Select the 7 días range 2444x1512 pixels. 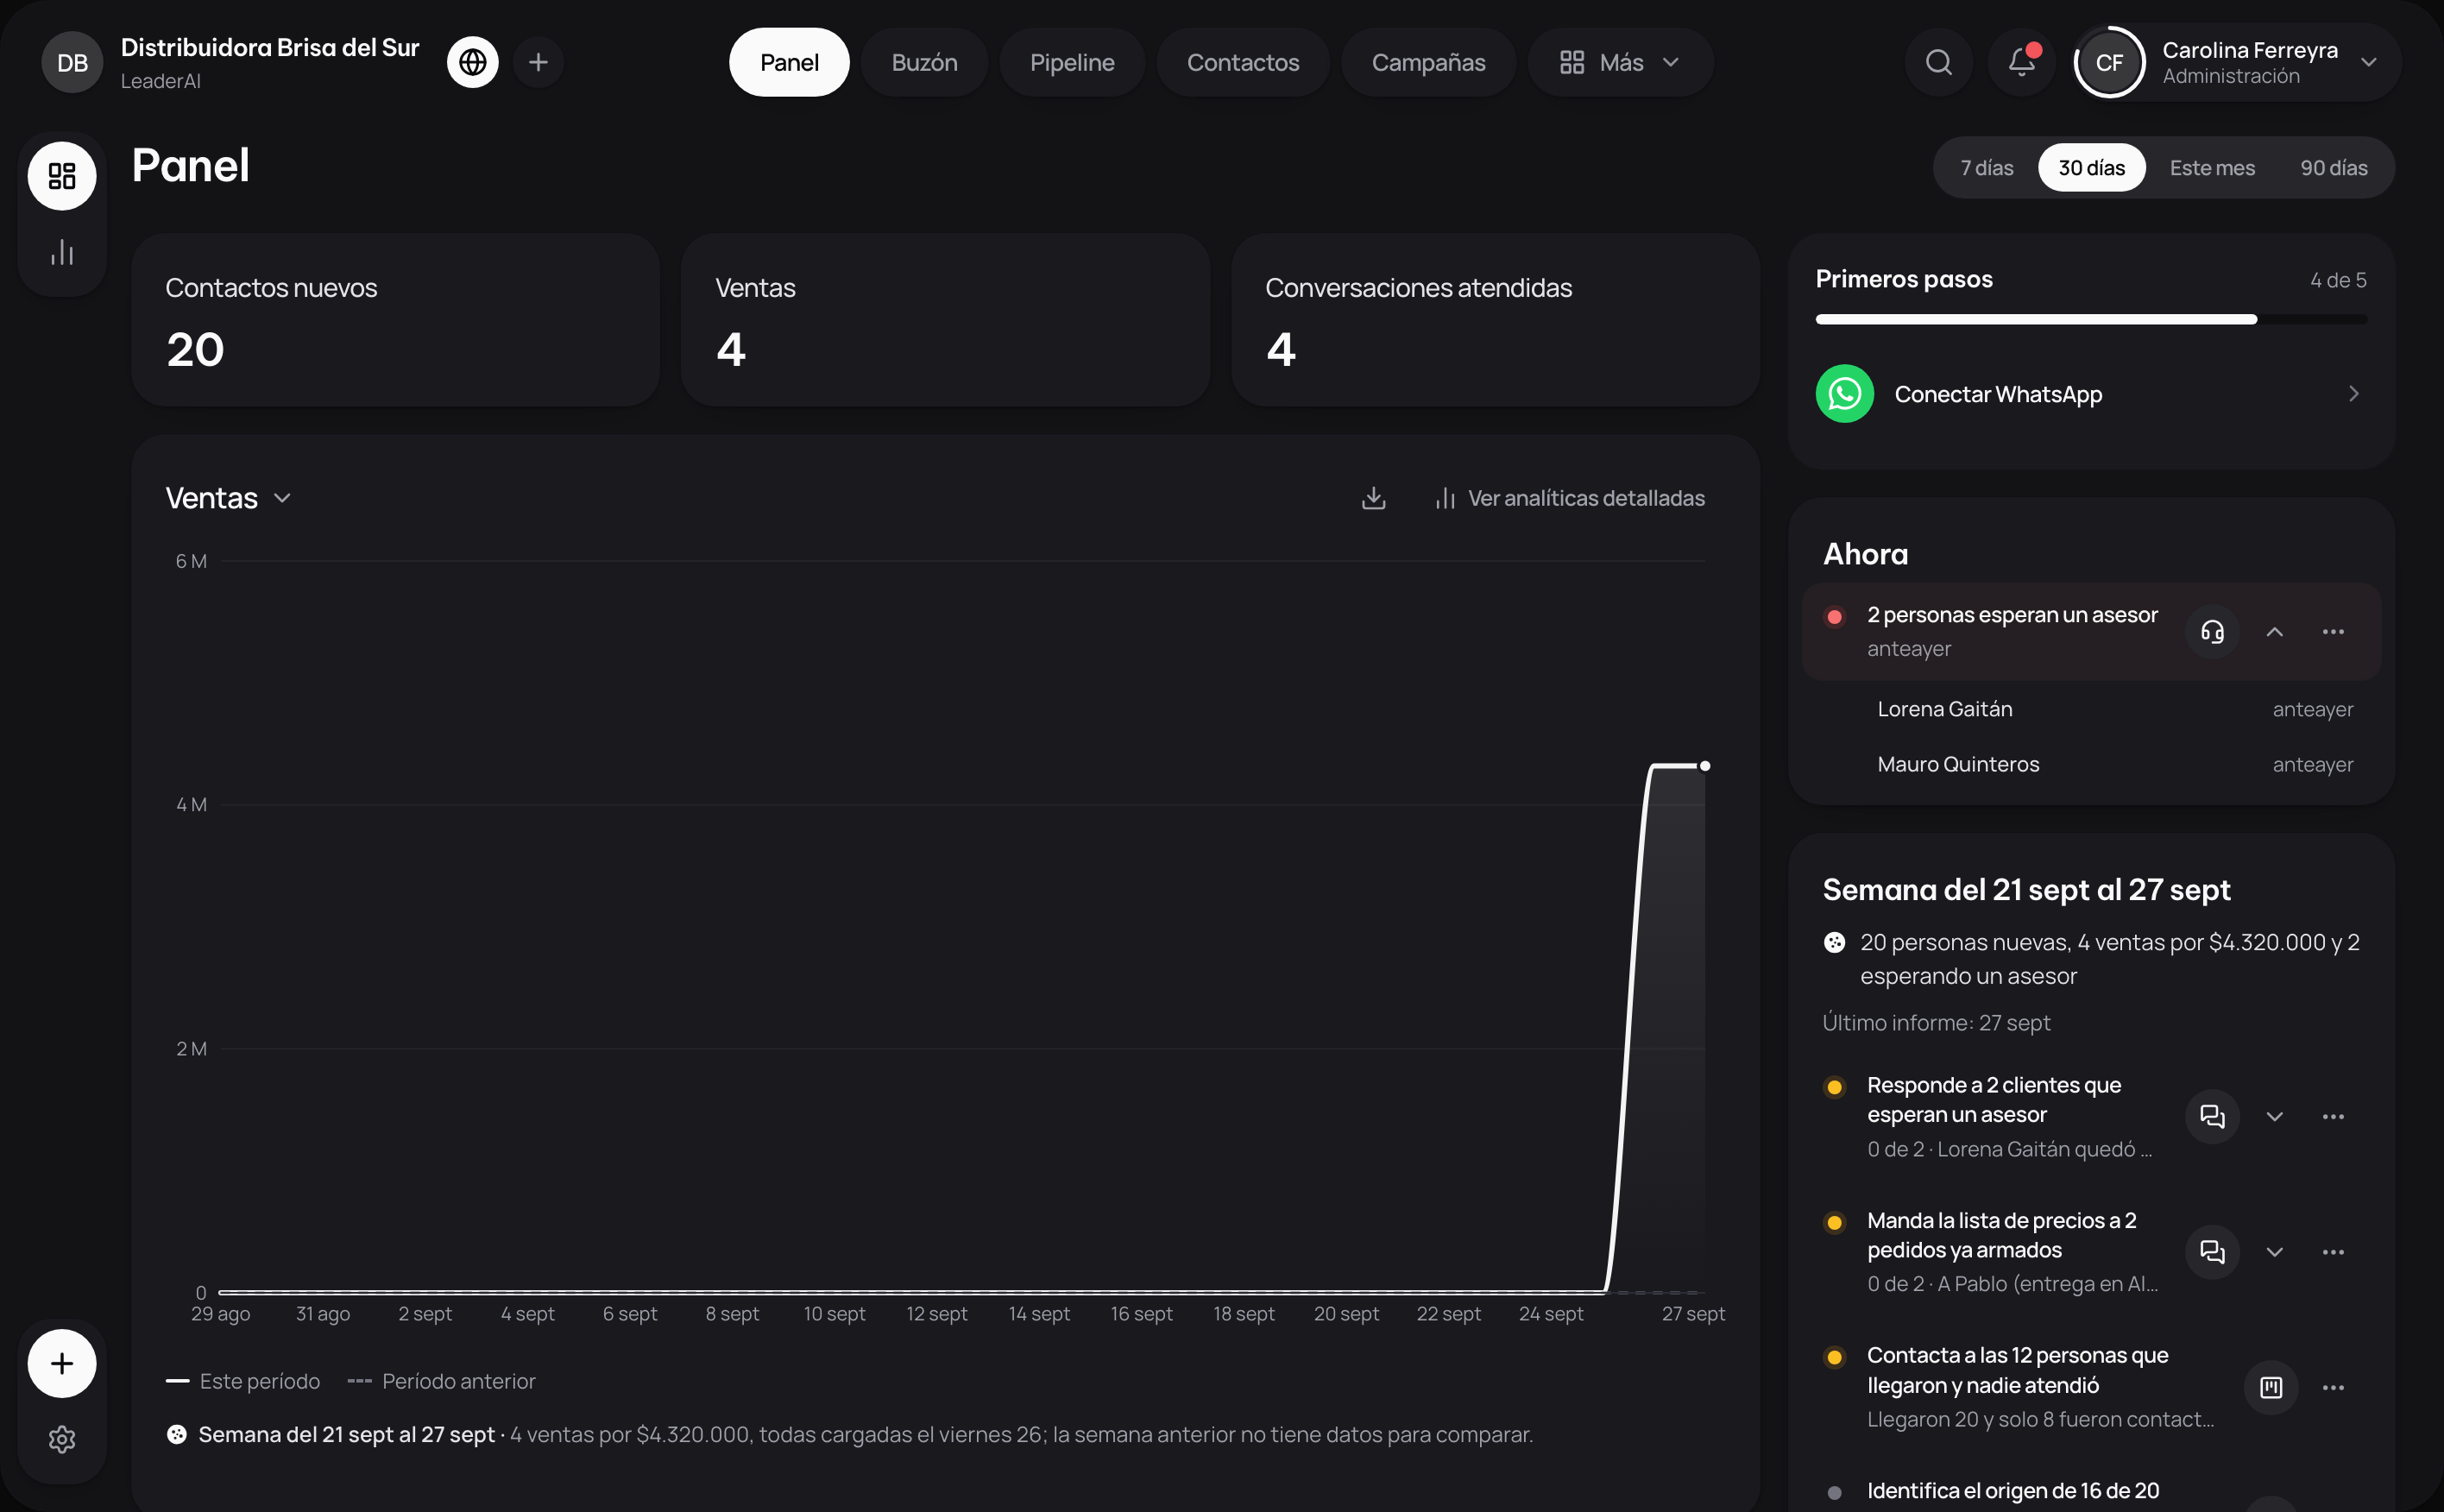1986,168
